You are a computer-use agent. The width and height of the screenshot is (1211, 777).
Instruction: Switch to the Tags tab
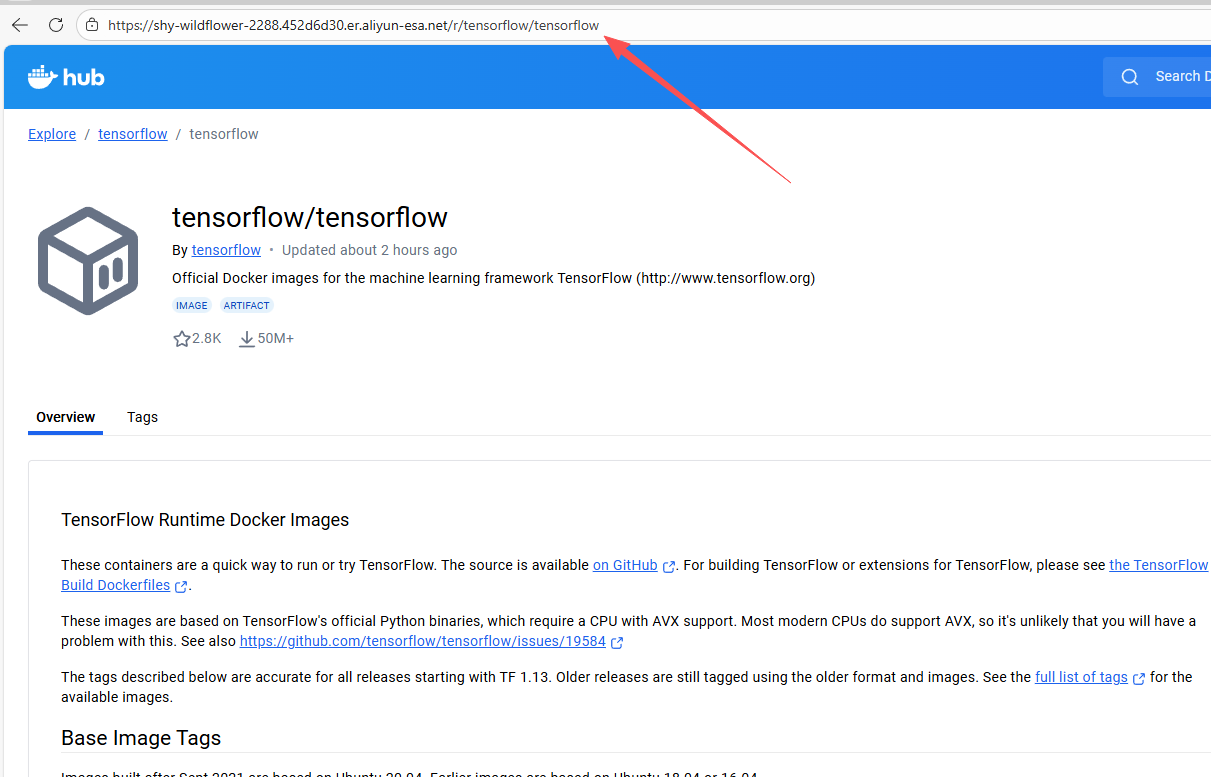coord(142,417)
